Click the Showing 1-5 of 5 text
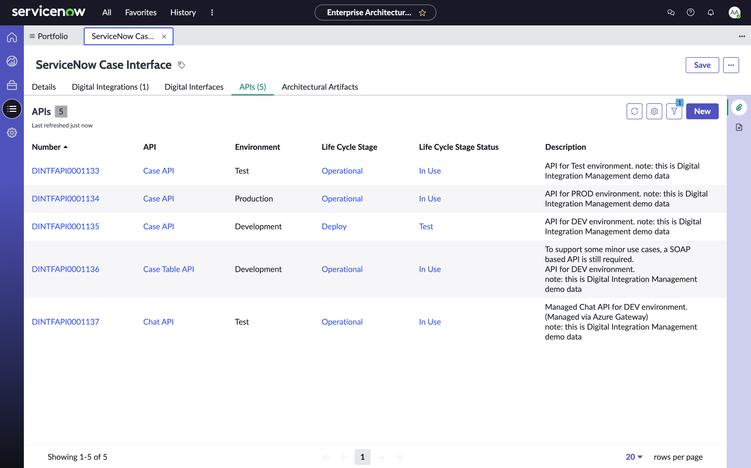The height and width of the screenshot is (468, 751). [77, 457]
